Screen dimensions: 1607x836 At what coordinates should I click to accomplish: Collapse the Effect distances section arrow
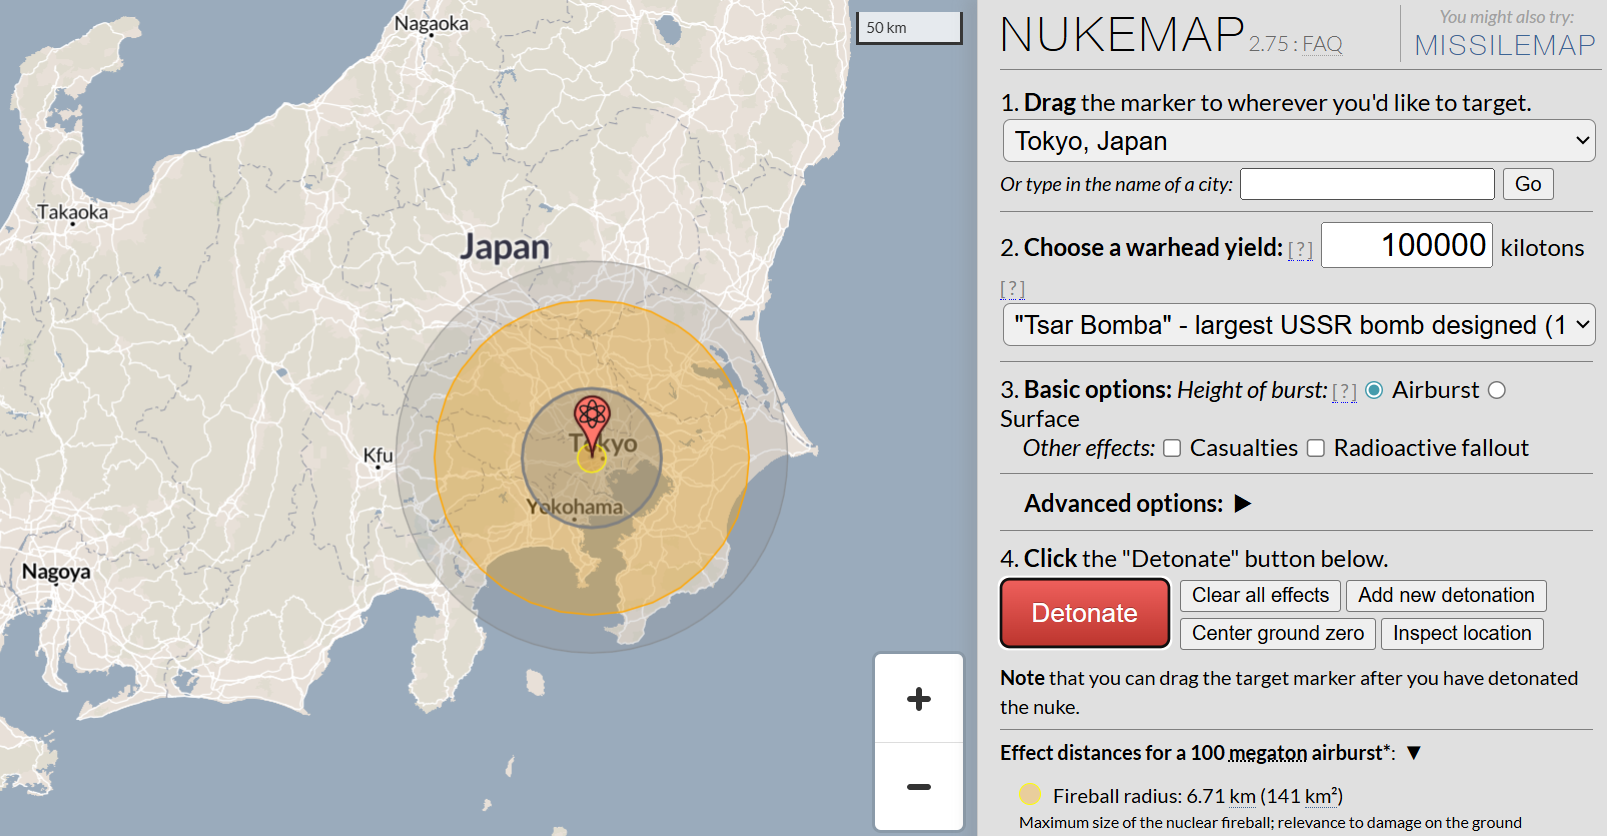1414,752
